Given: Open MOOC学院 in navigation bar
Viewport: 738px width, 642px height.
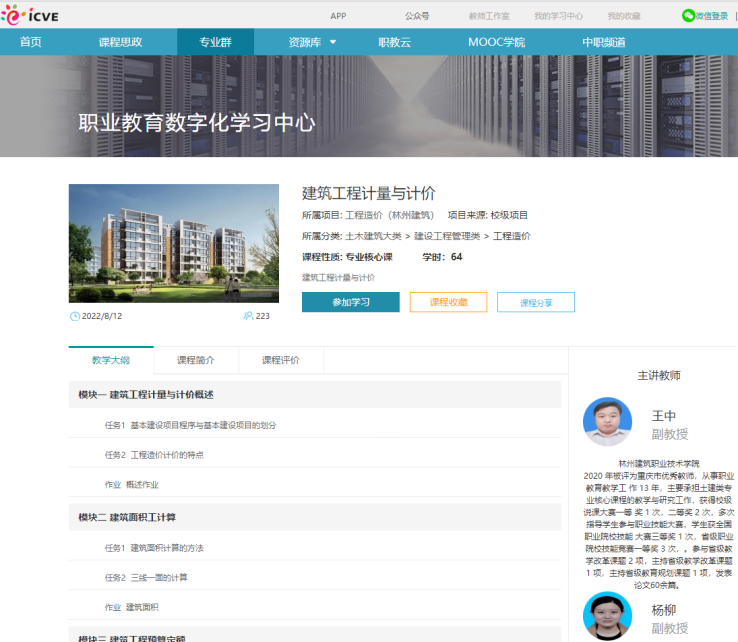Looking at the screenshot, I should 496,42.
